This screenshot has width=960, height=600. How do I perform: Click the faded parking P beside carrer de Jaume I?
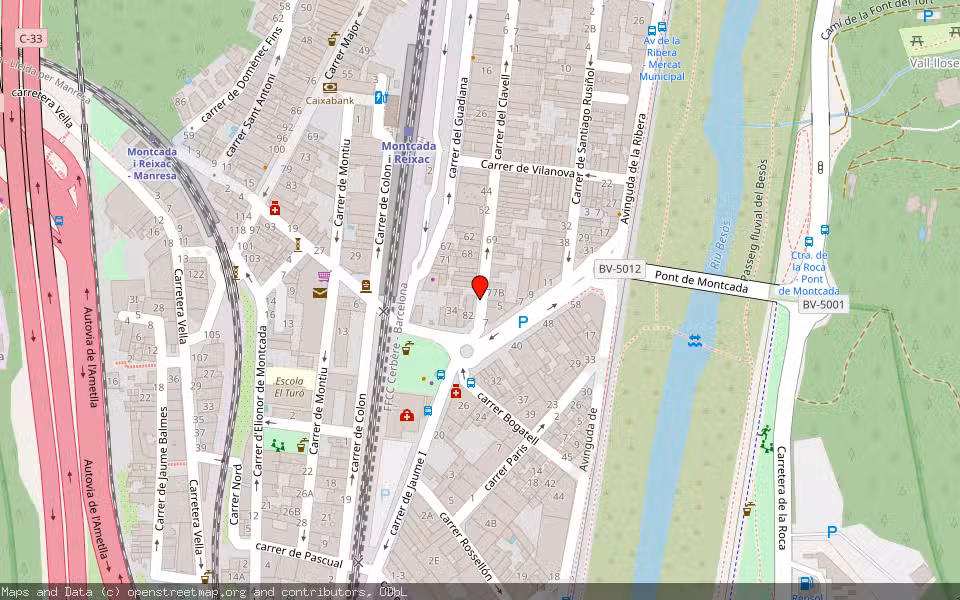click(x=385, y=494)
